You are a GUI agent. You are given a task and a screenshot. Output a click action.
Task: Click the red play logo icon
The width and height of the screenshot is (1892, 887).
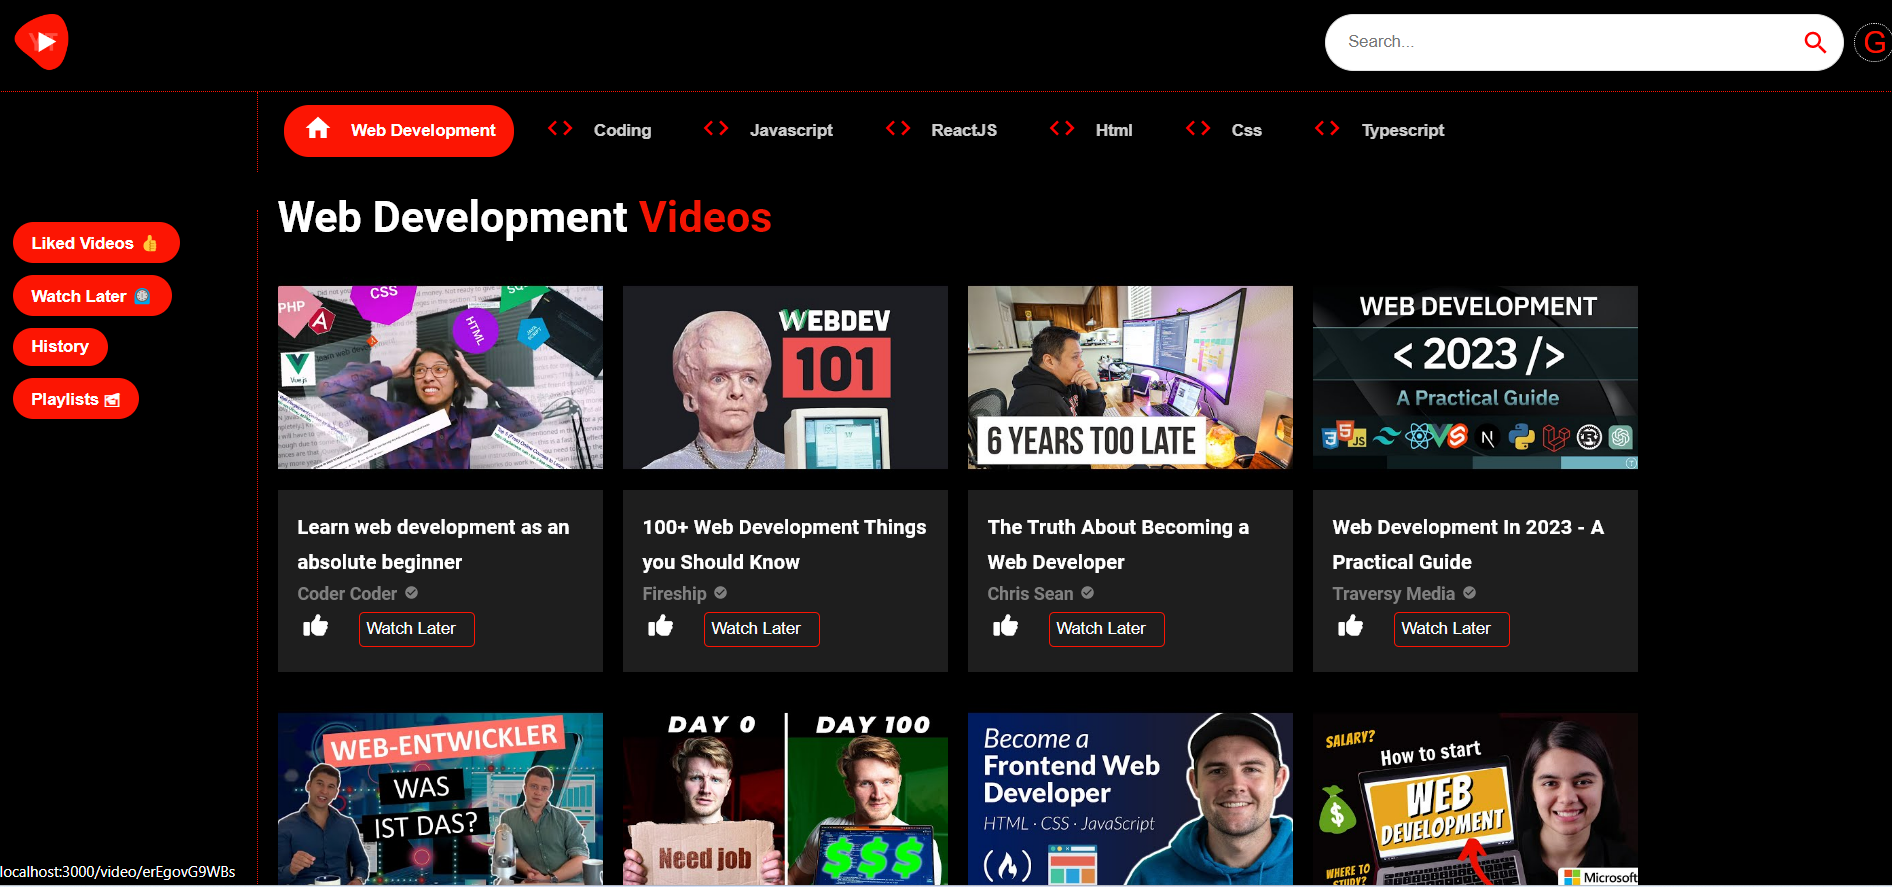click(x=42, y=41)
